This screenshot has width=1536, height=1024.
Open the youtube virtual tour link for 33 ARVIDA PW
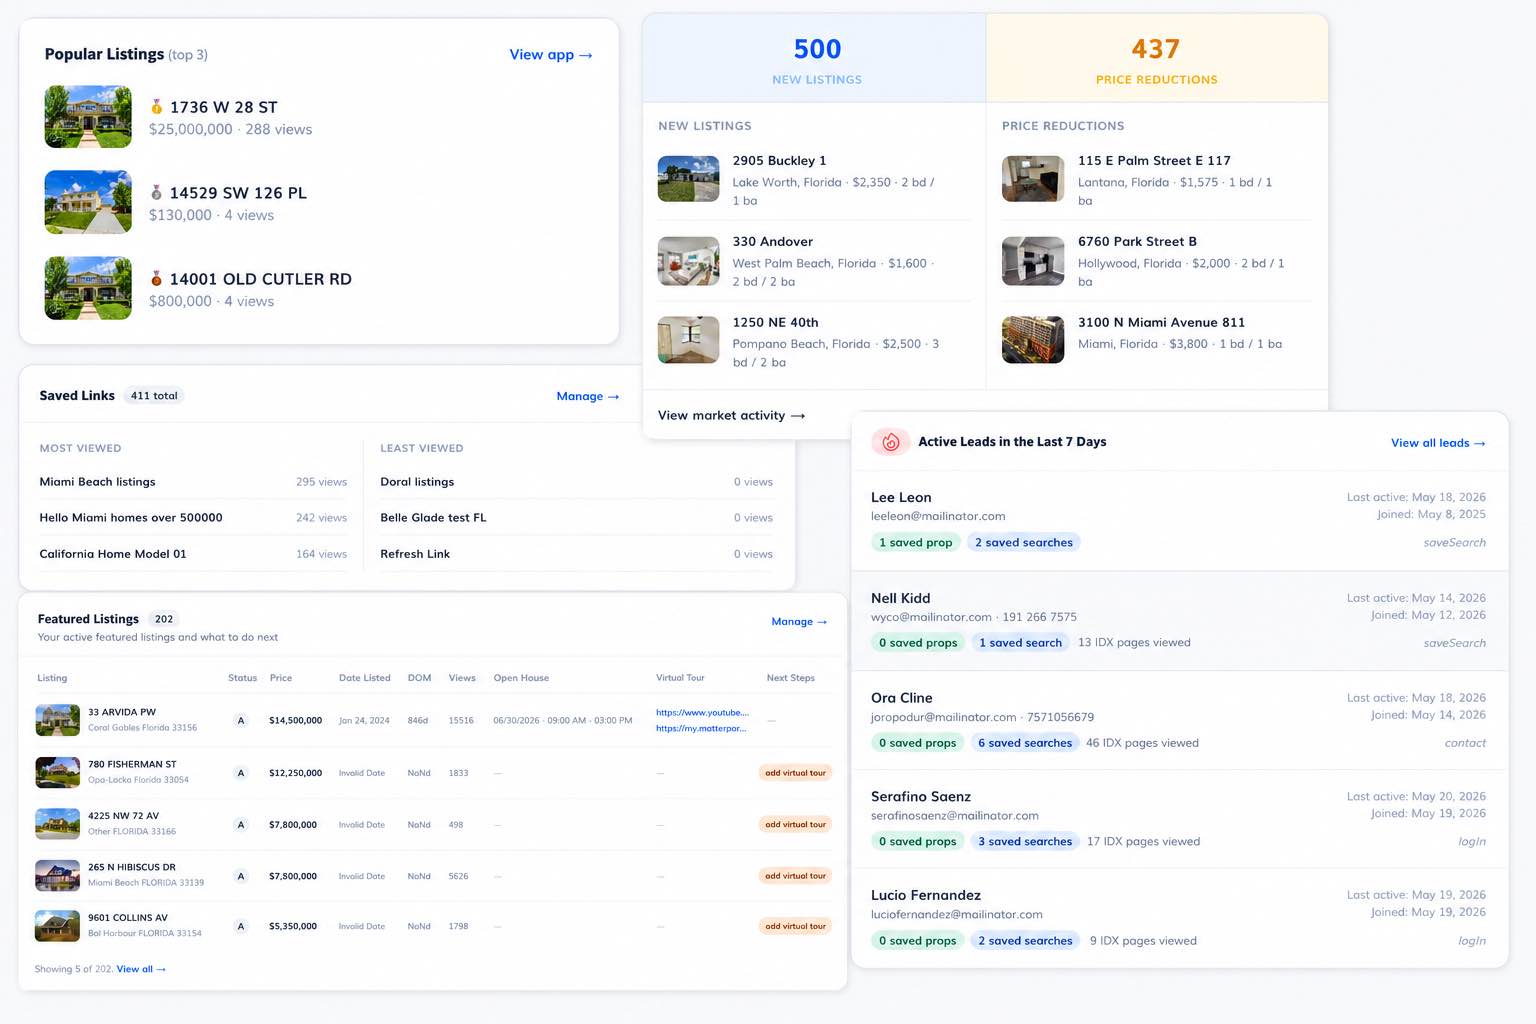click(702, 712)
